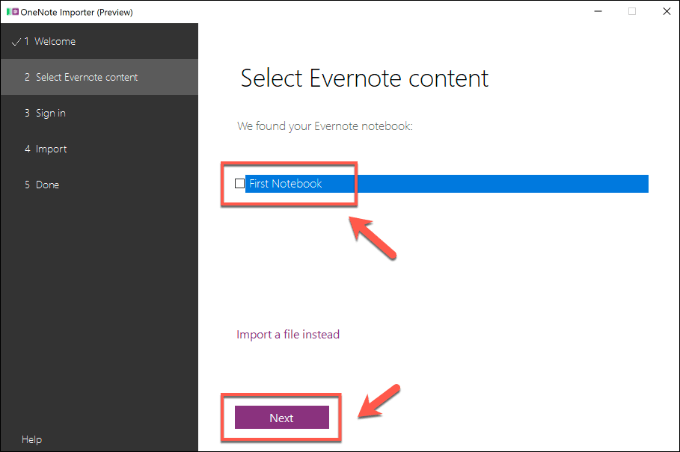Jump to the Sign in step
680x452 pixels.
click(51, 113)
